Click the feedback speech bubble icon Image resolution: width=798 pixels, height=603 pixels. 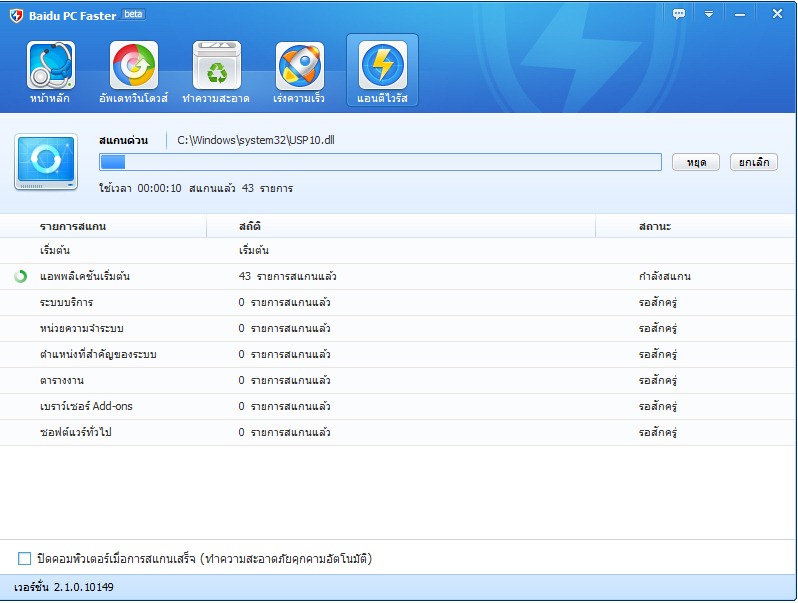click(679, 14)
